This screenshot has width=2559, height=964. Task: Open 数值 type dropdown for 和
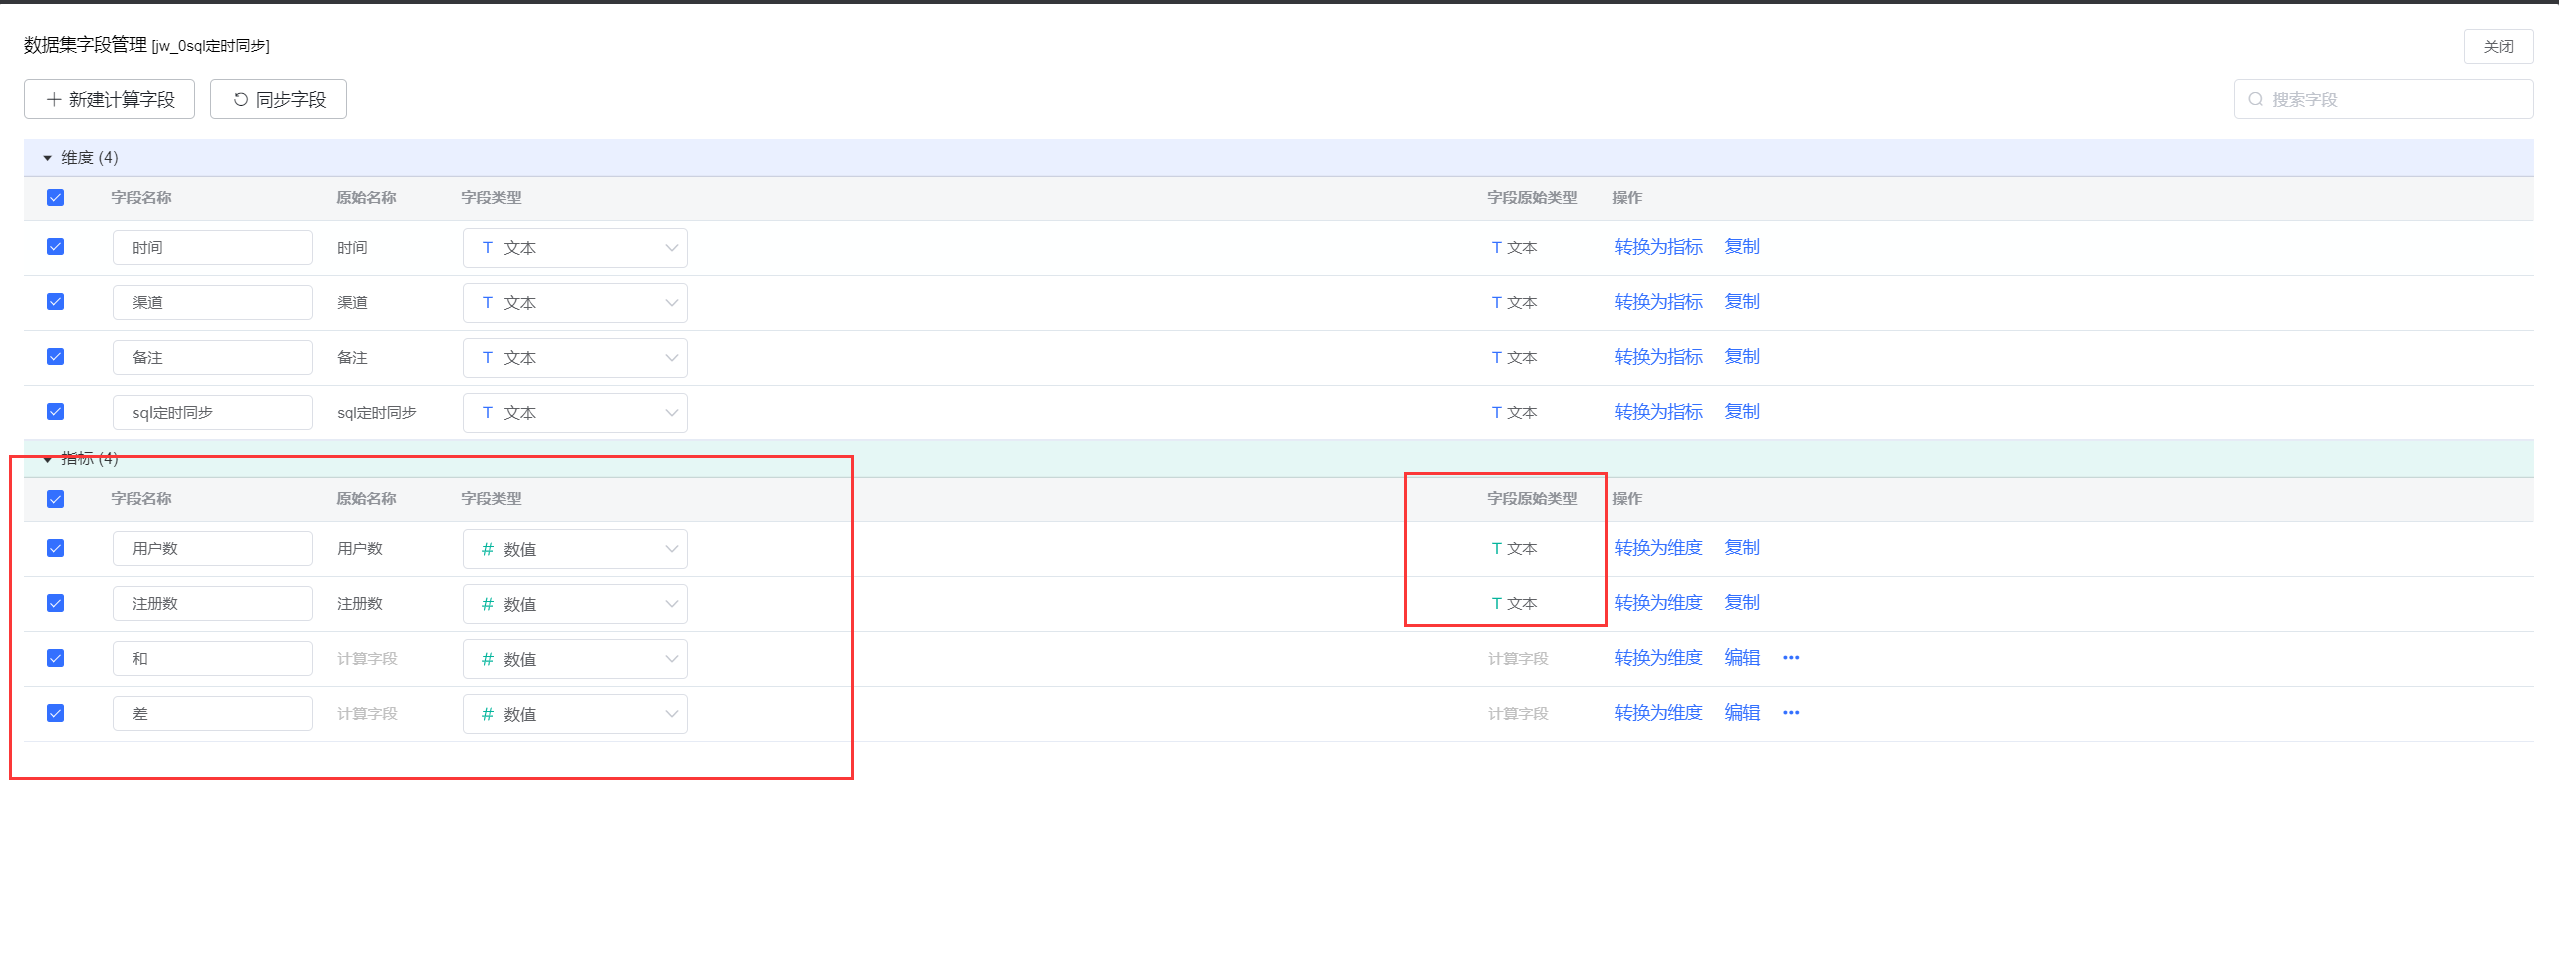pos(575,659)
